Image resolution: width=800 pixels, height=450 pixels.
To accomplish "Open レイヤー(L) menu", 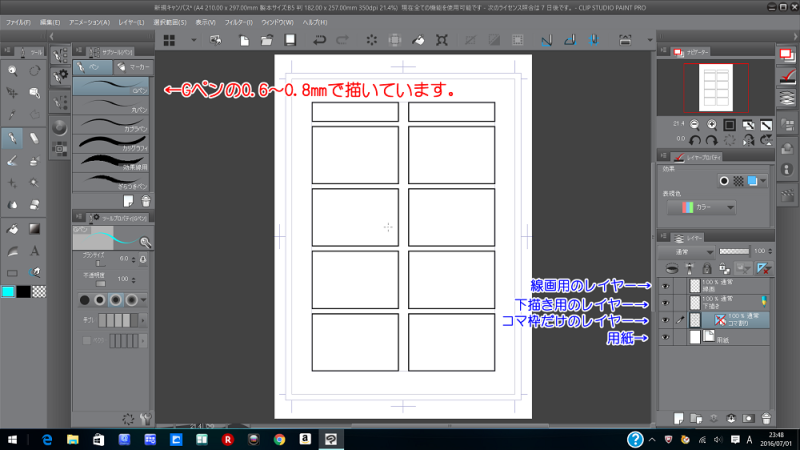I will pyautogui.click(x=132, y=22).
